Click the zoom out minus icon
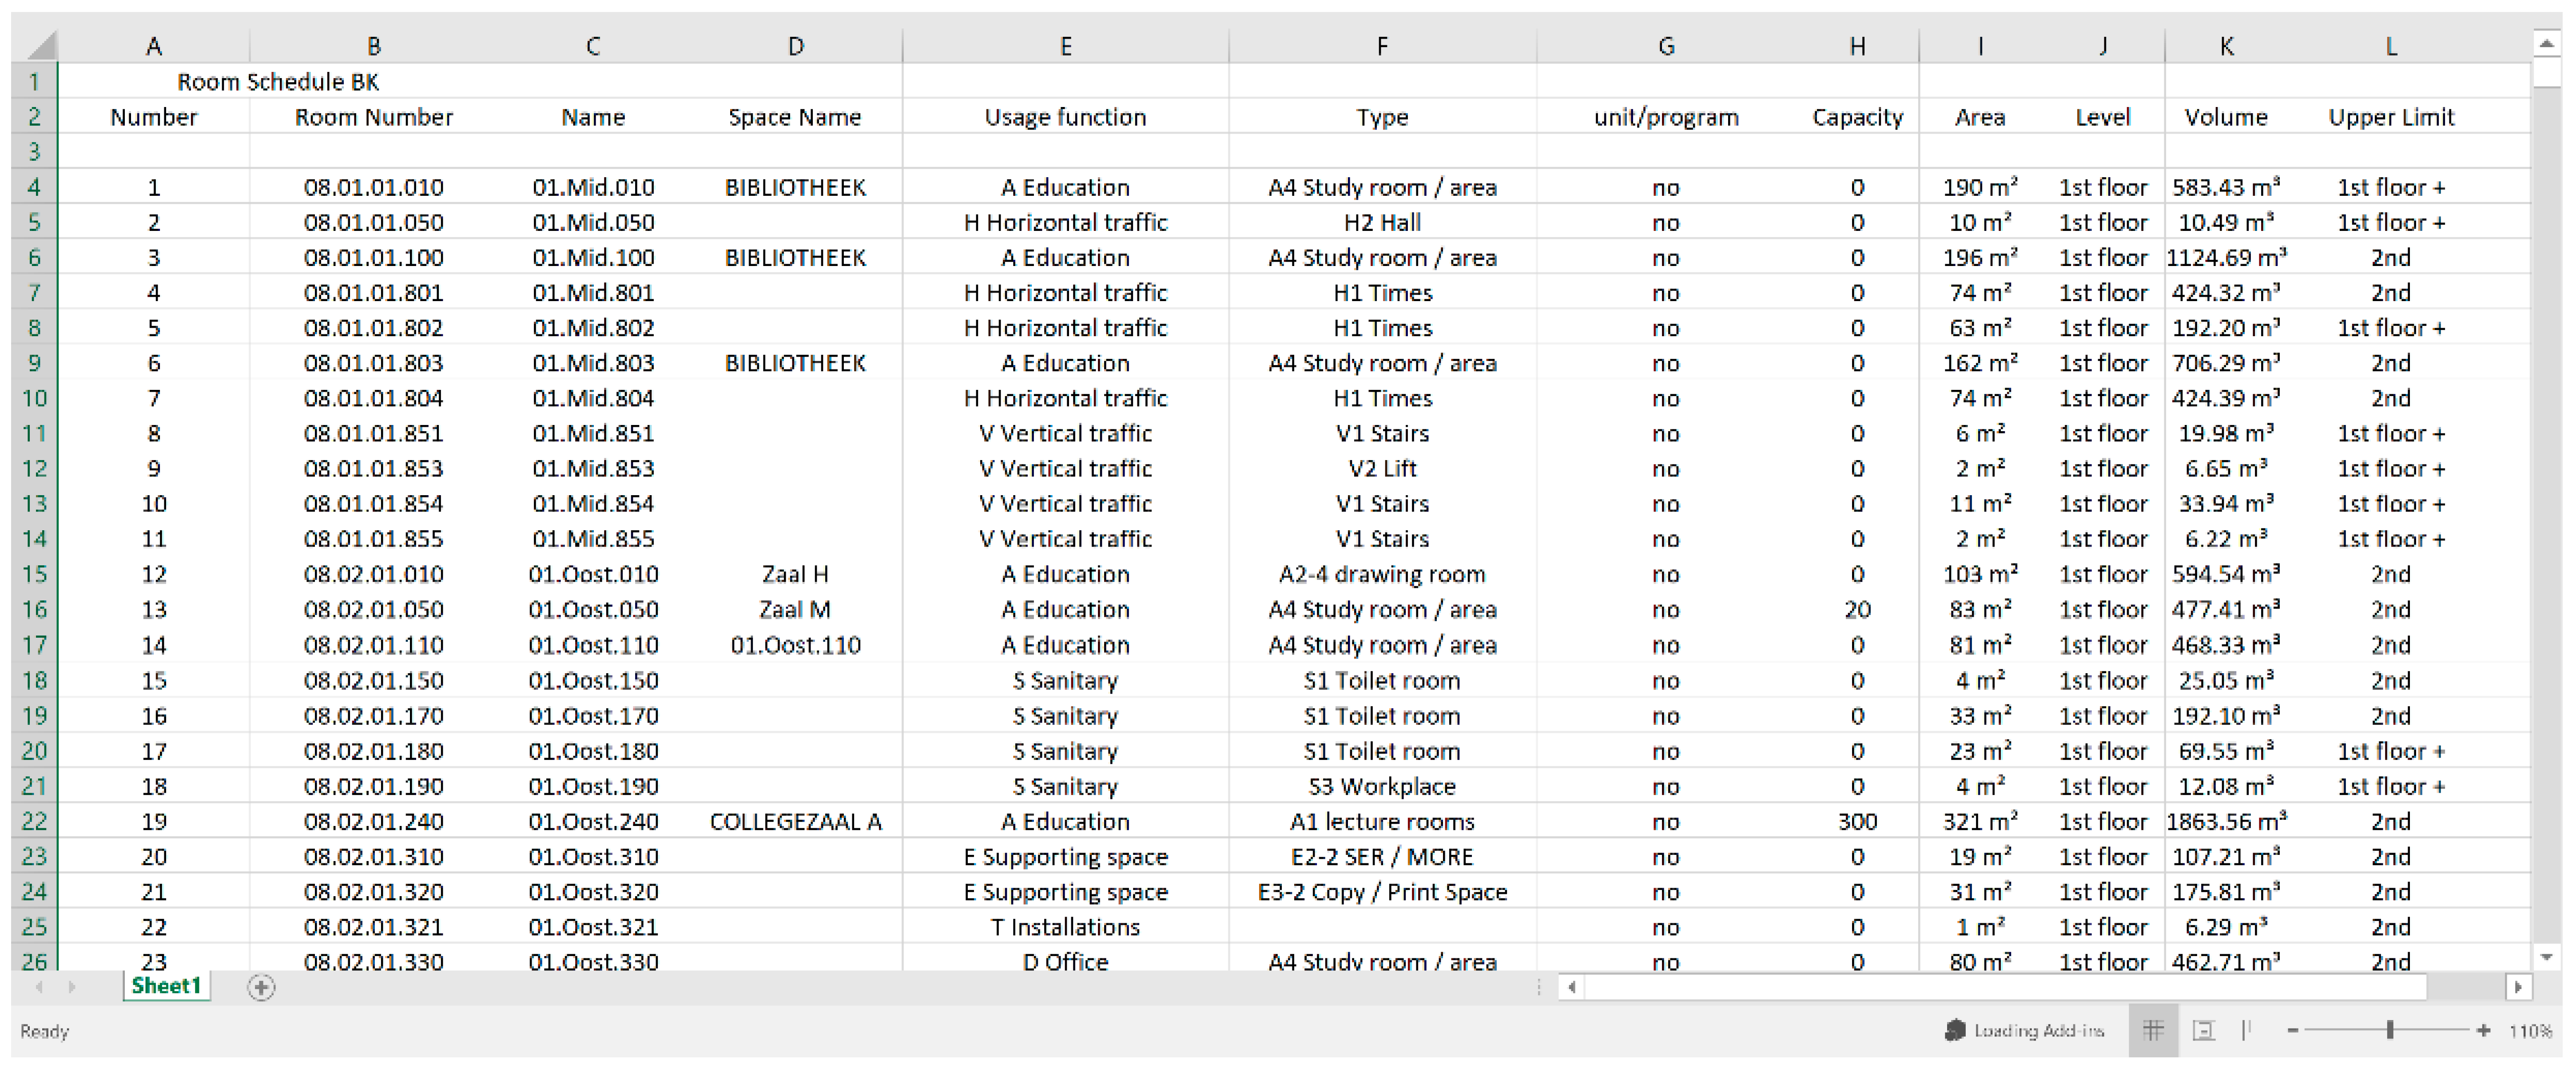This screenshot has width=2576, height=1068. [2292, 1030]
